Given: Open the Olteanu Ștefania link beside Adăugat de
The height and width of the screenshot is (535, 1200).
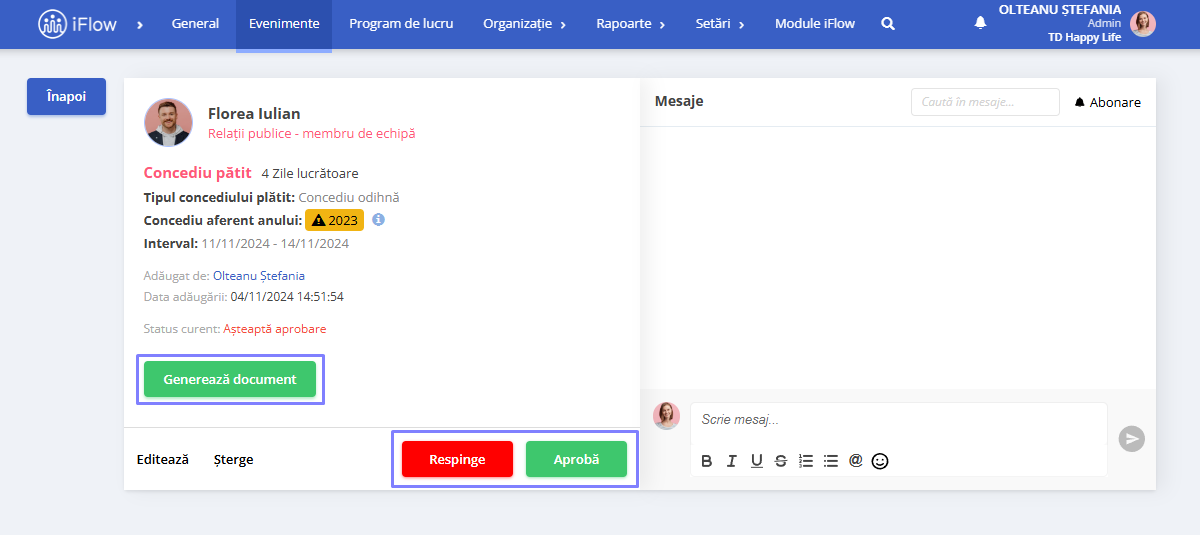Looking at the screenshot, I should [259, 275].
